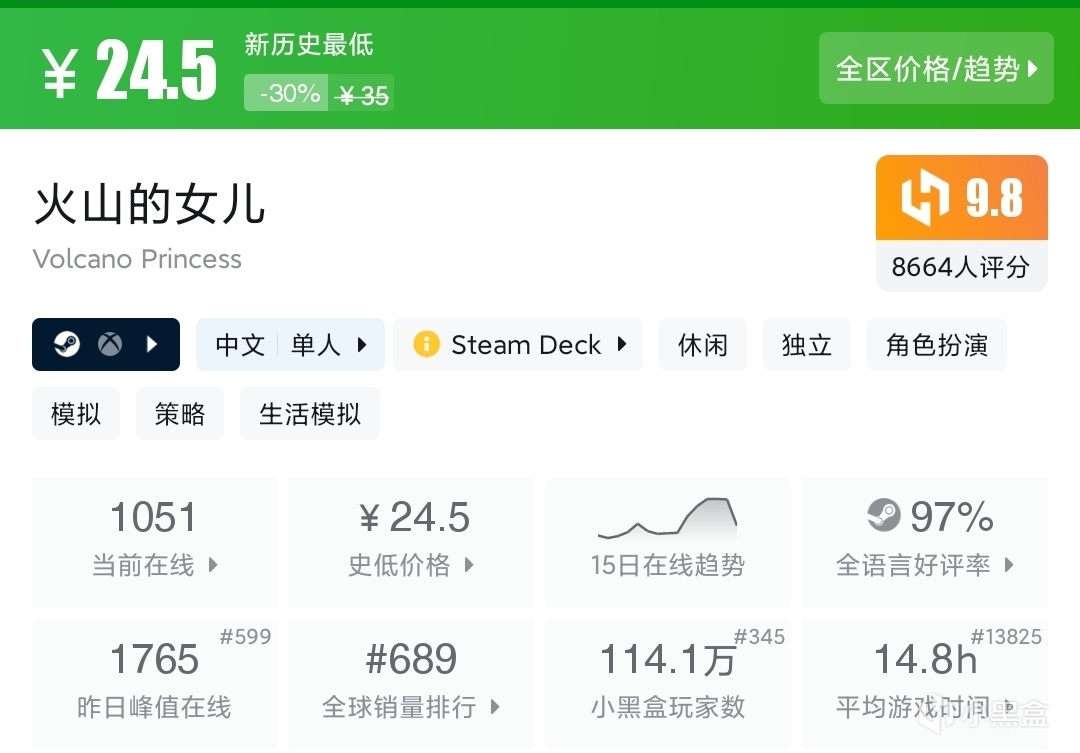Select the 休闲 genre tag
The width and height of the screenshot is (1080, 753).
[703, 345]
